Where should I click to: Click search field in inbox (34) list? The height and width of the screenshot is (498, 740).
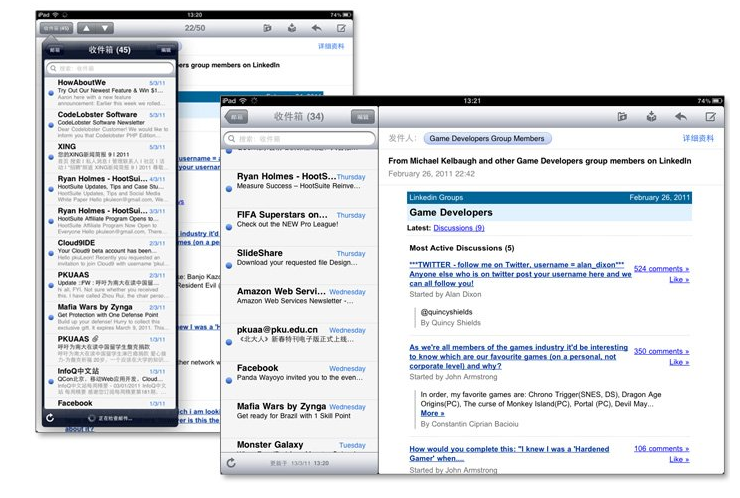point(300,138)
